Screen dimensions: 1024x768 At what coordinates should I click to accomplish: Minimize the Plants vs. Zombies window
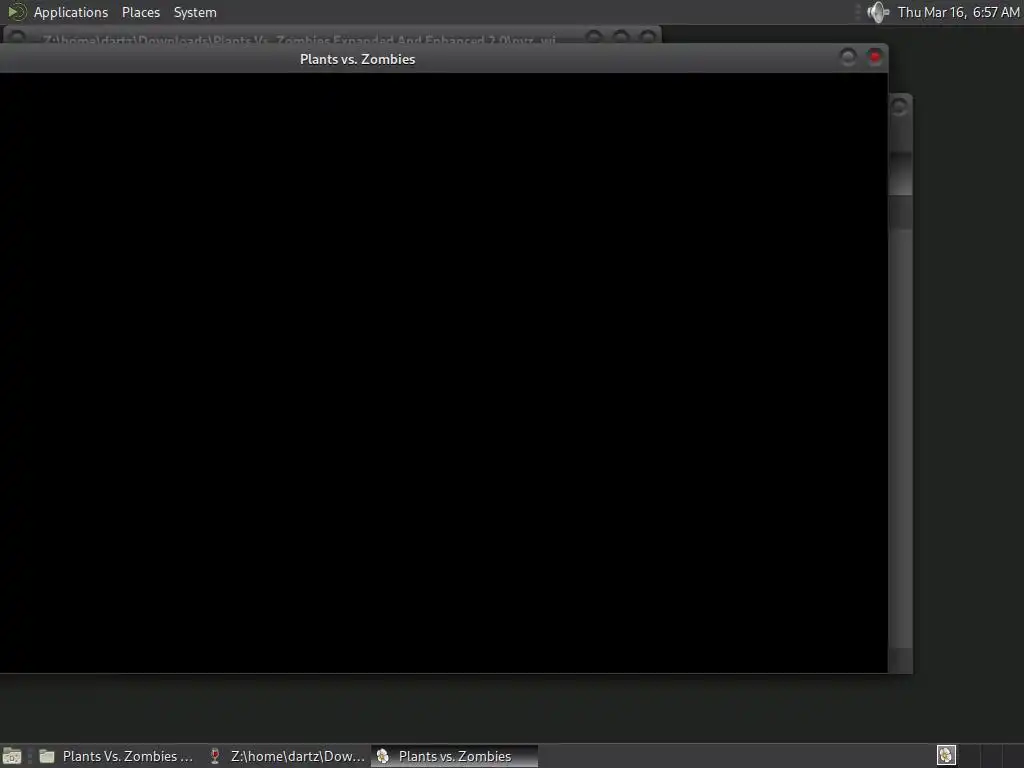coord(848,57)
